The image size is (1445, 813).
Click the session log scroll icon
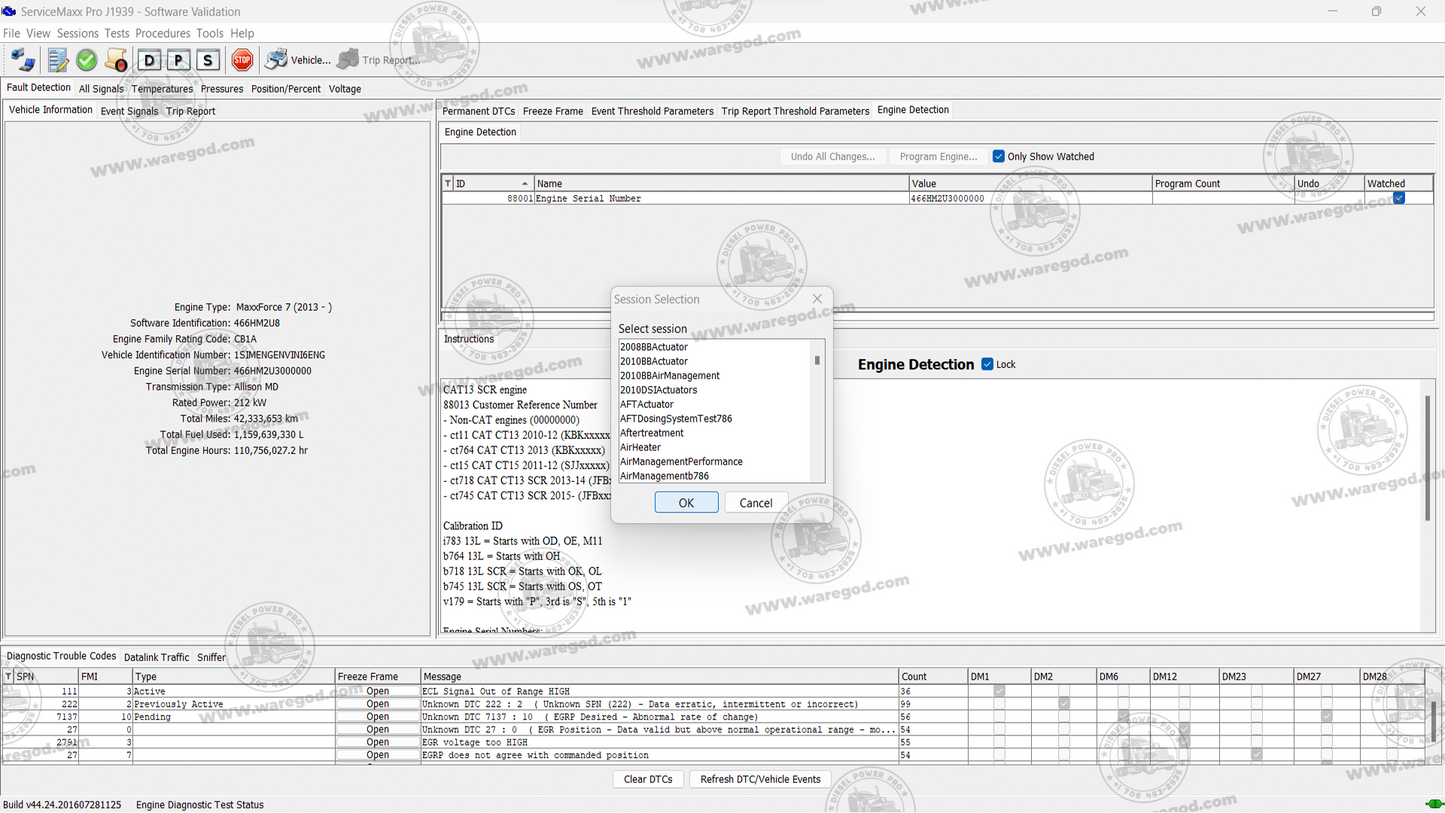[x=116, y=59]
